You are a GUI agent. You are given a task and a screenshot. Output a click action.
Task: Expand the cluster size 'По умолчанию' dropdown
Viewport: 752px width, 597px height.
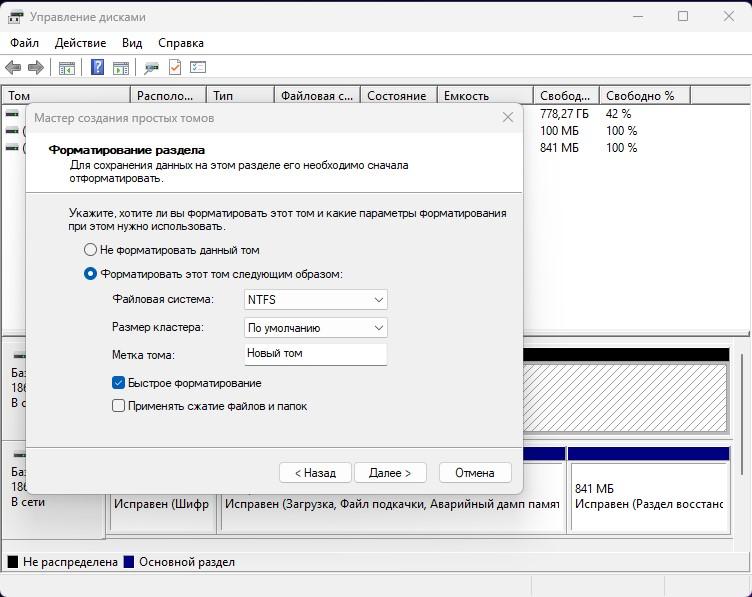click(316, 327)
